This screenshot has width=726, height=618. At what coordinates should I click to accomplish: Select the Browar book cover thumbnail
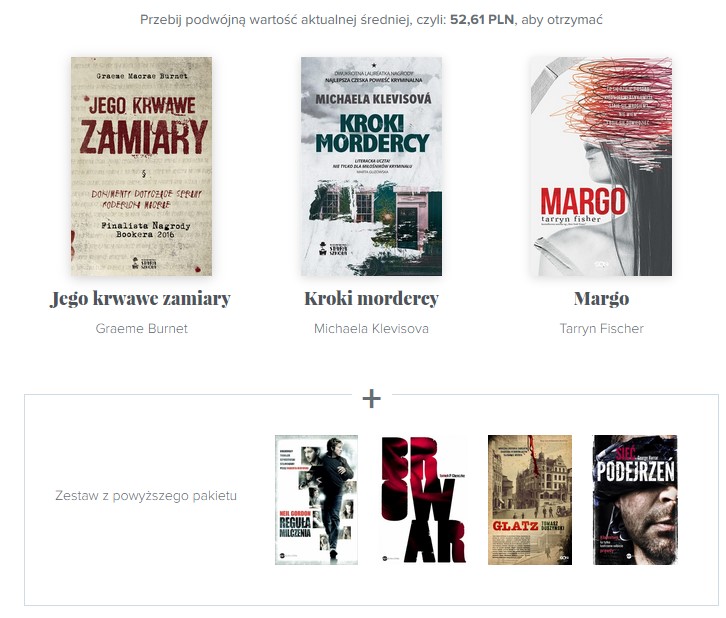tap(423, 500)
